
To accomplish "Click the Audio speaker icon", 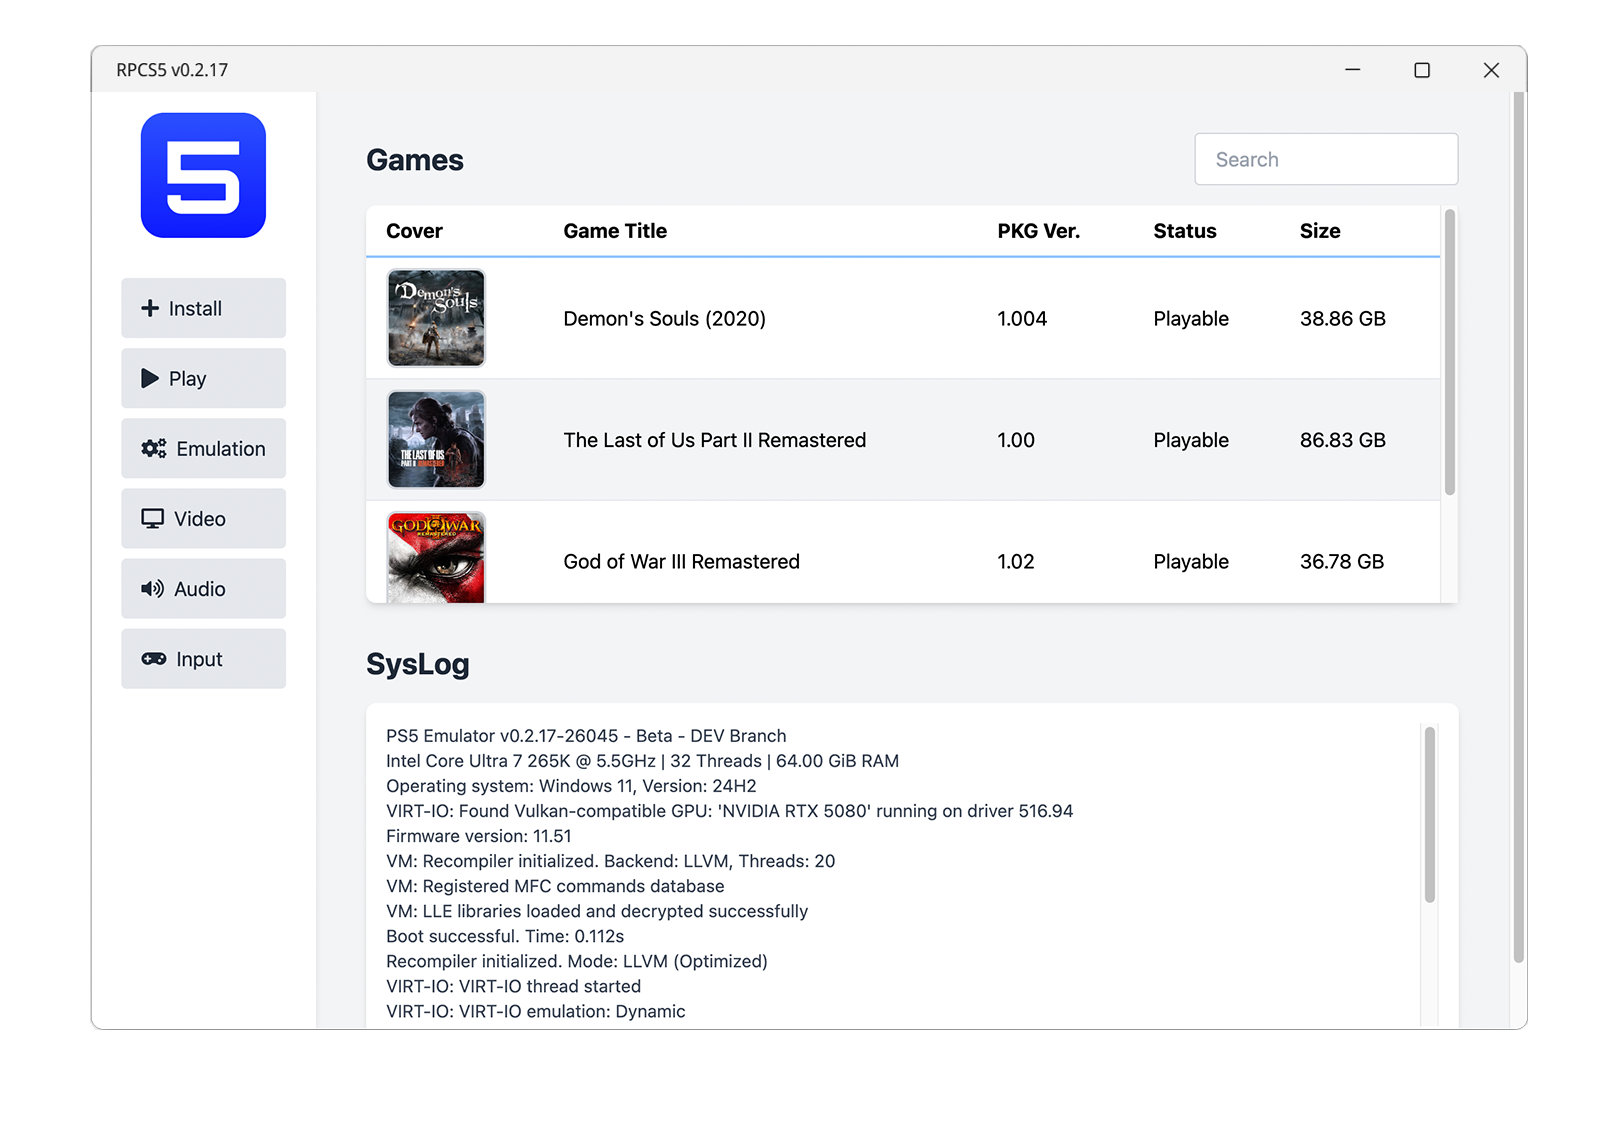I will point(151,588).
